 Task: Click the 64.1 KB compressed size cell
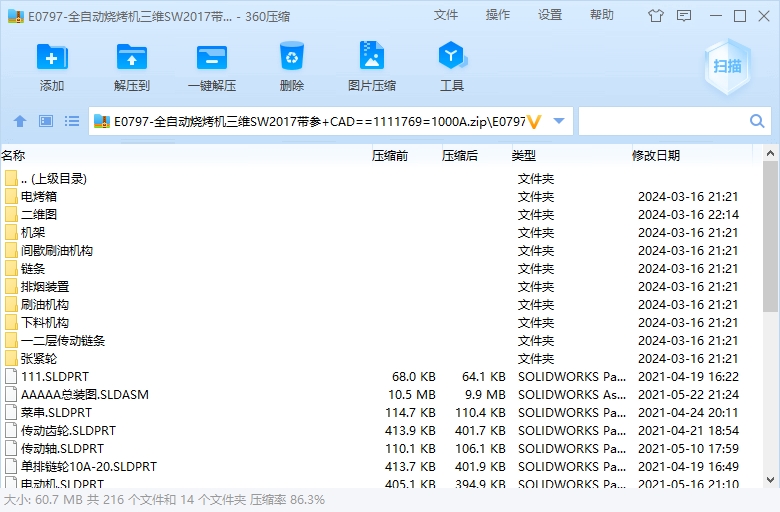point(484,377)
